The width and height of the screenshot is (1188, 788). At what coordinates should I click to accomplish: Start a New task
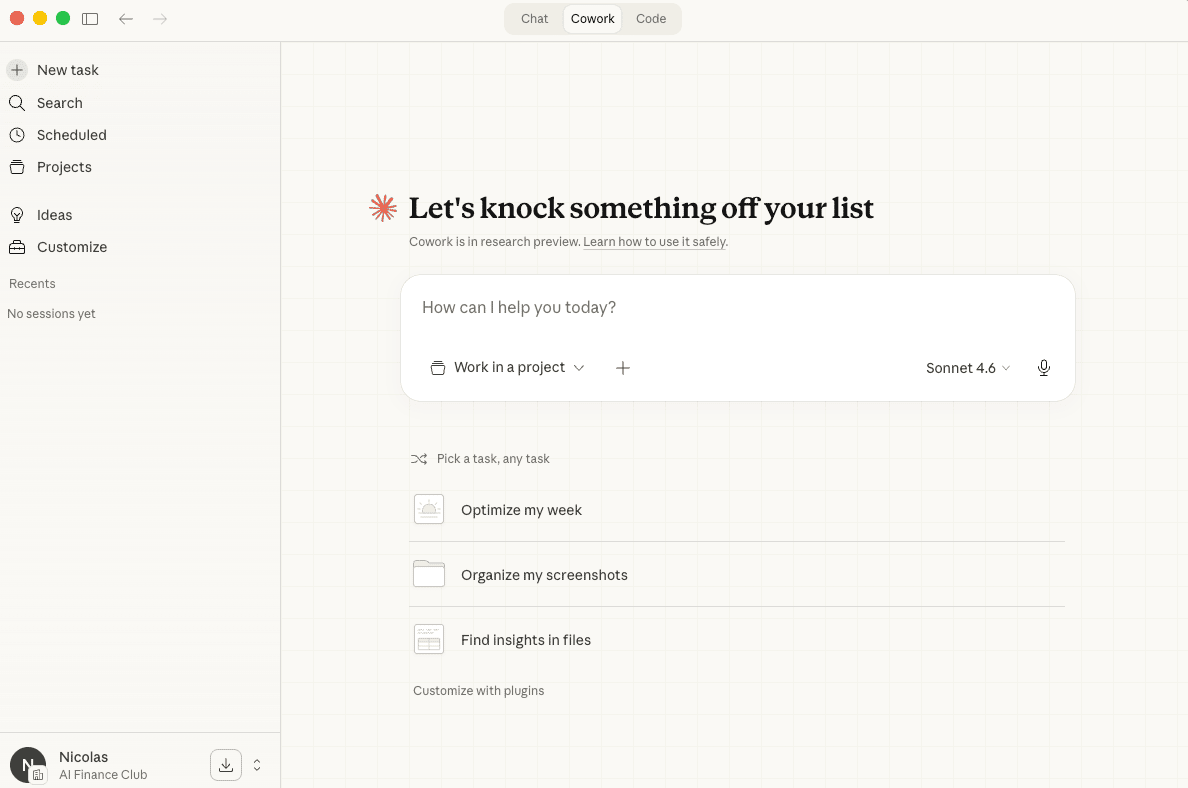click(67, 70)
